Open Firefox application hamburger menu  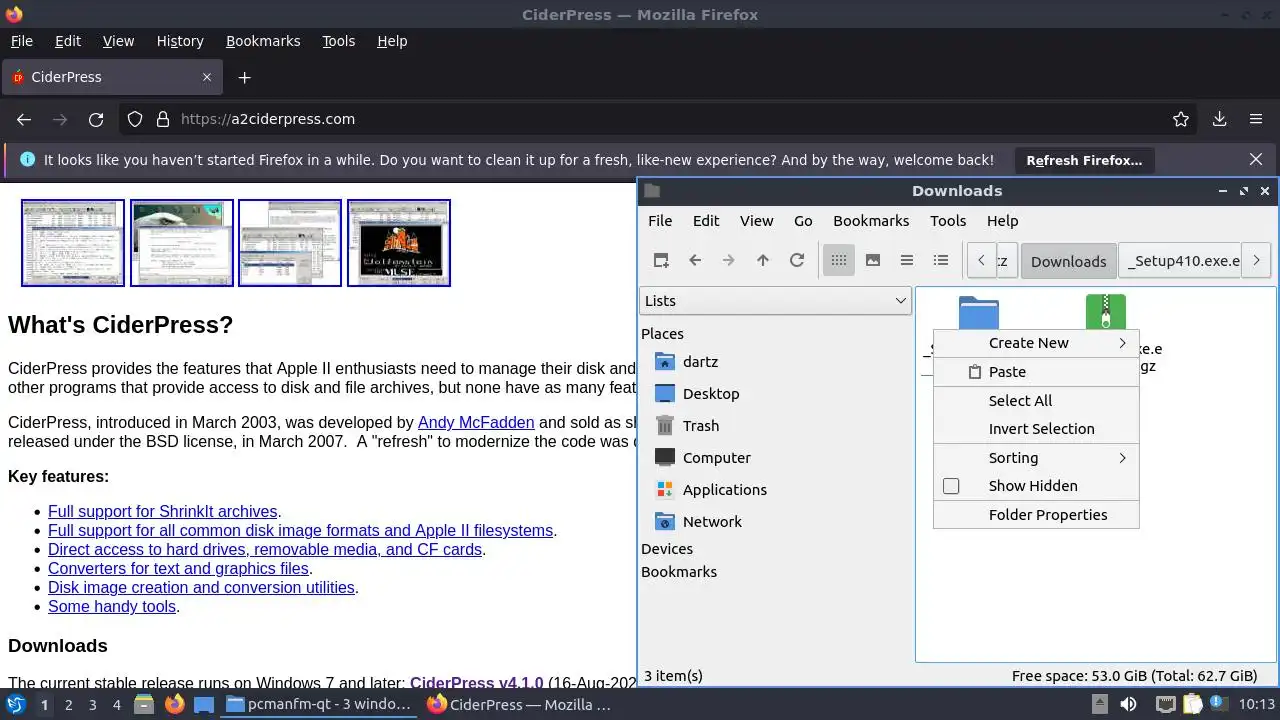pos(1256,119)
